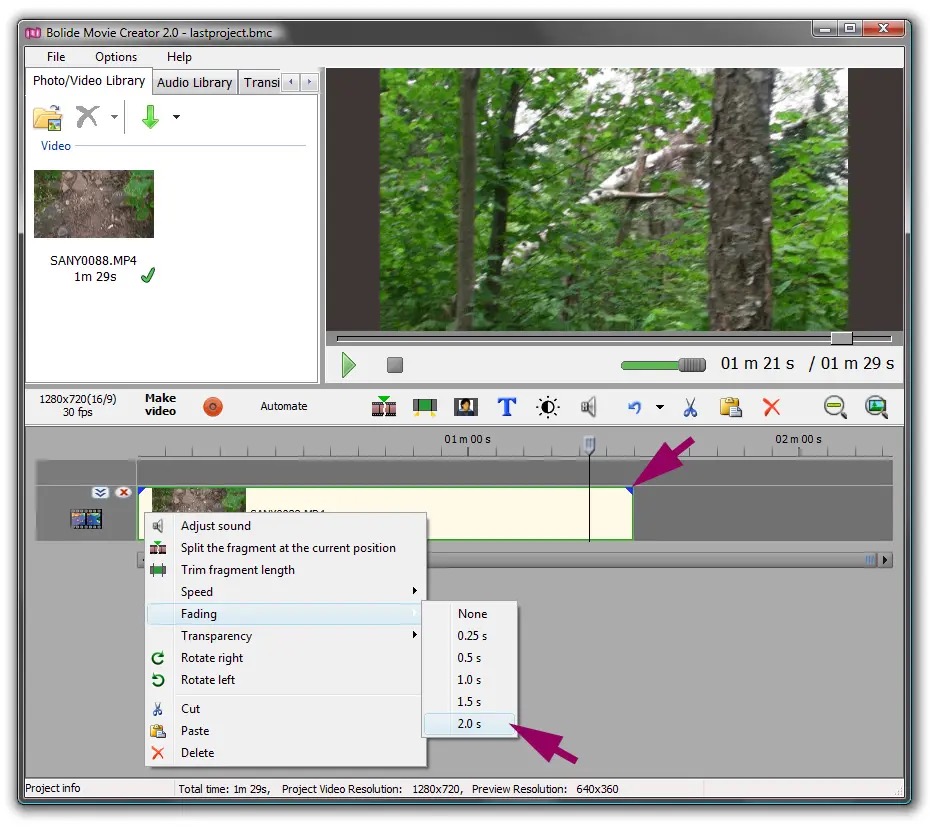The height and width of the screenshot is (827, 930).
Task: Click the gray X remove-from-library icon
Action: (87, 116)
